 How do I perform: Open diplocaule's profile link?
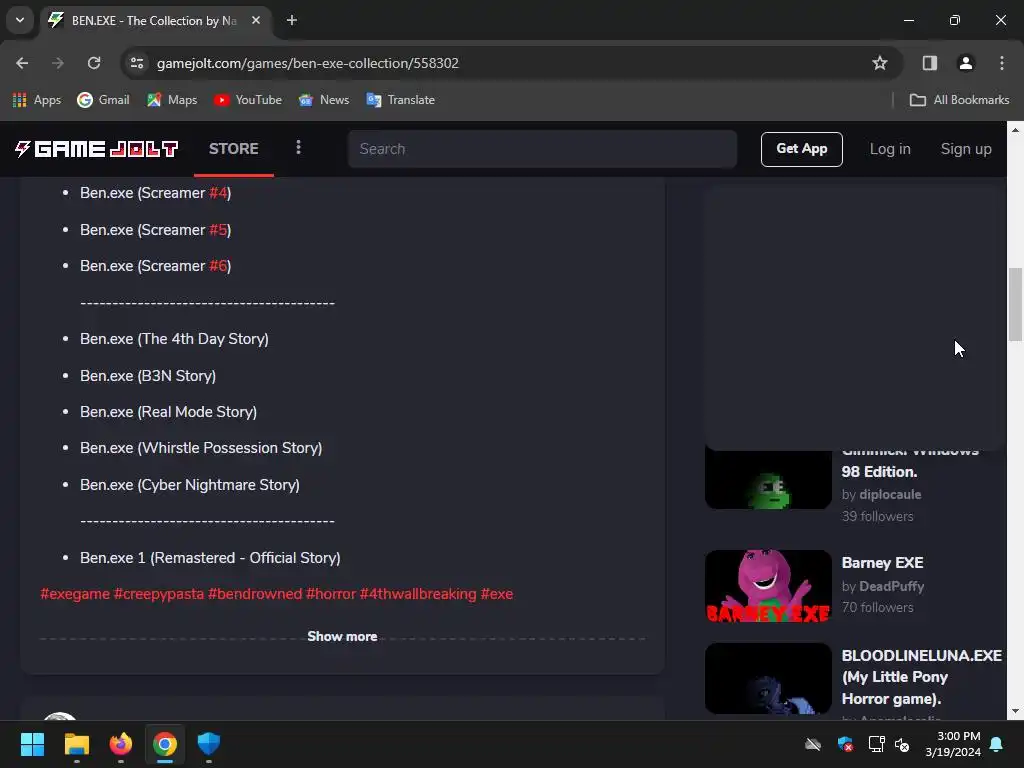coord(890,495)
